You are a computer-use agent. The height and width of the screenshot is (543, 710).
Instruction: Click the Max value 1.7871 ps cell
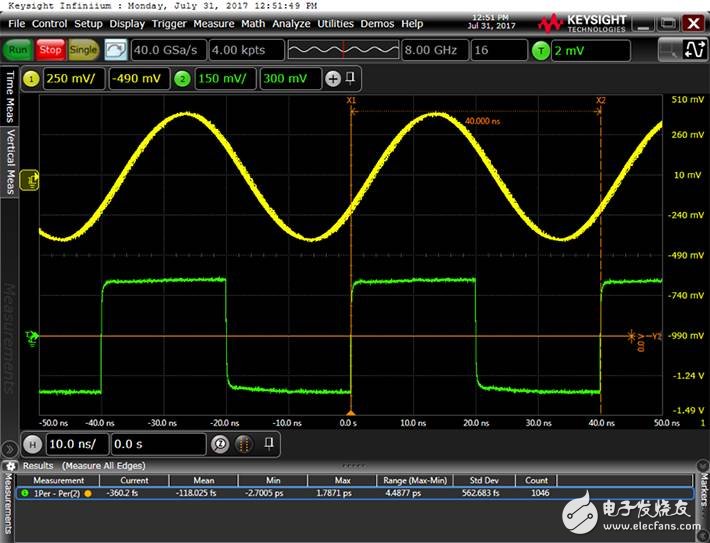[334, 493]
